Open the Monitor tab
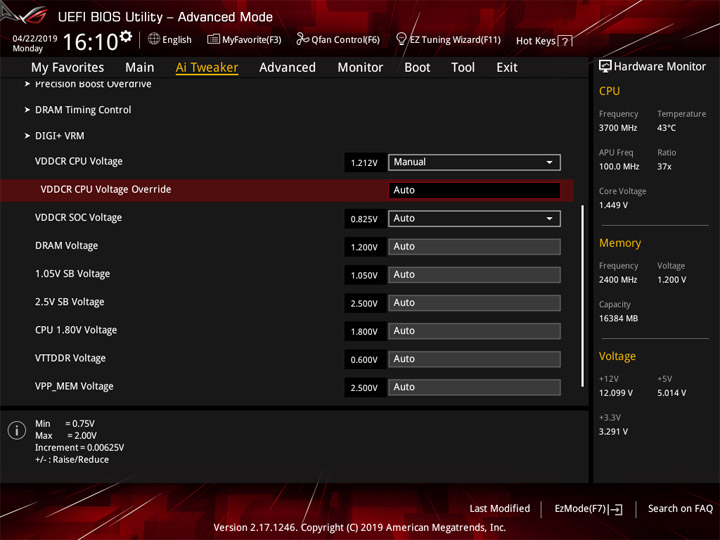The height and width of the screenshot is (540, 720). click(x=360, y=68)
